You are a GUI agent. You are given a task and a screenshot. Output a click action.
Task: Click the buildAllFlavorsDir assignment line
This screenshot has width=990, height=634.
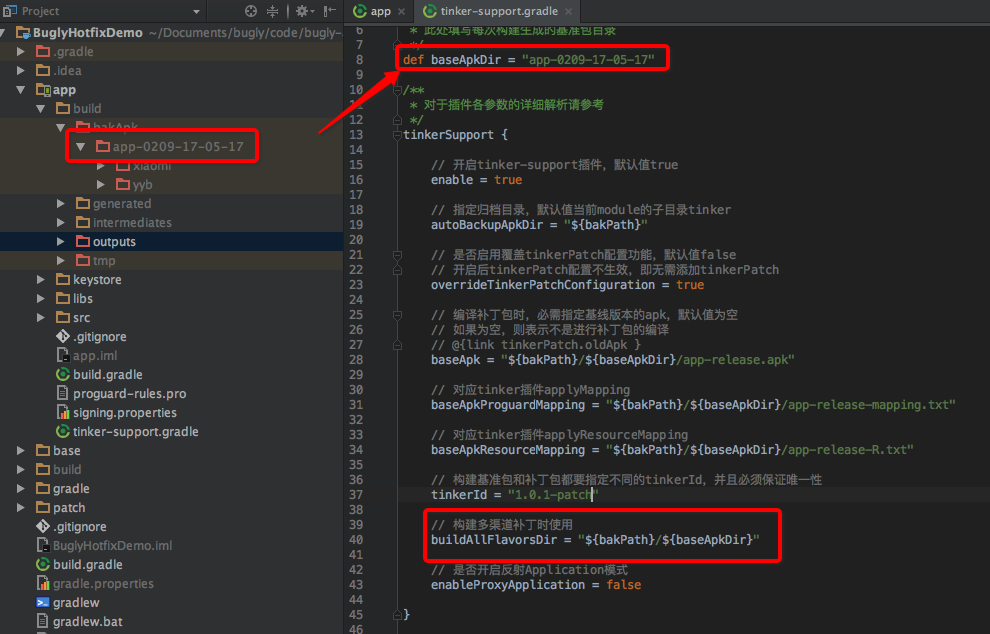595,540
